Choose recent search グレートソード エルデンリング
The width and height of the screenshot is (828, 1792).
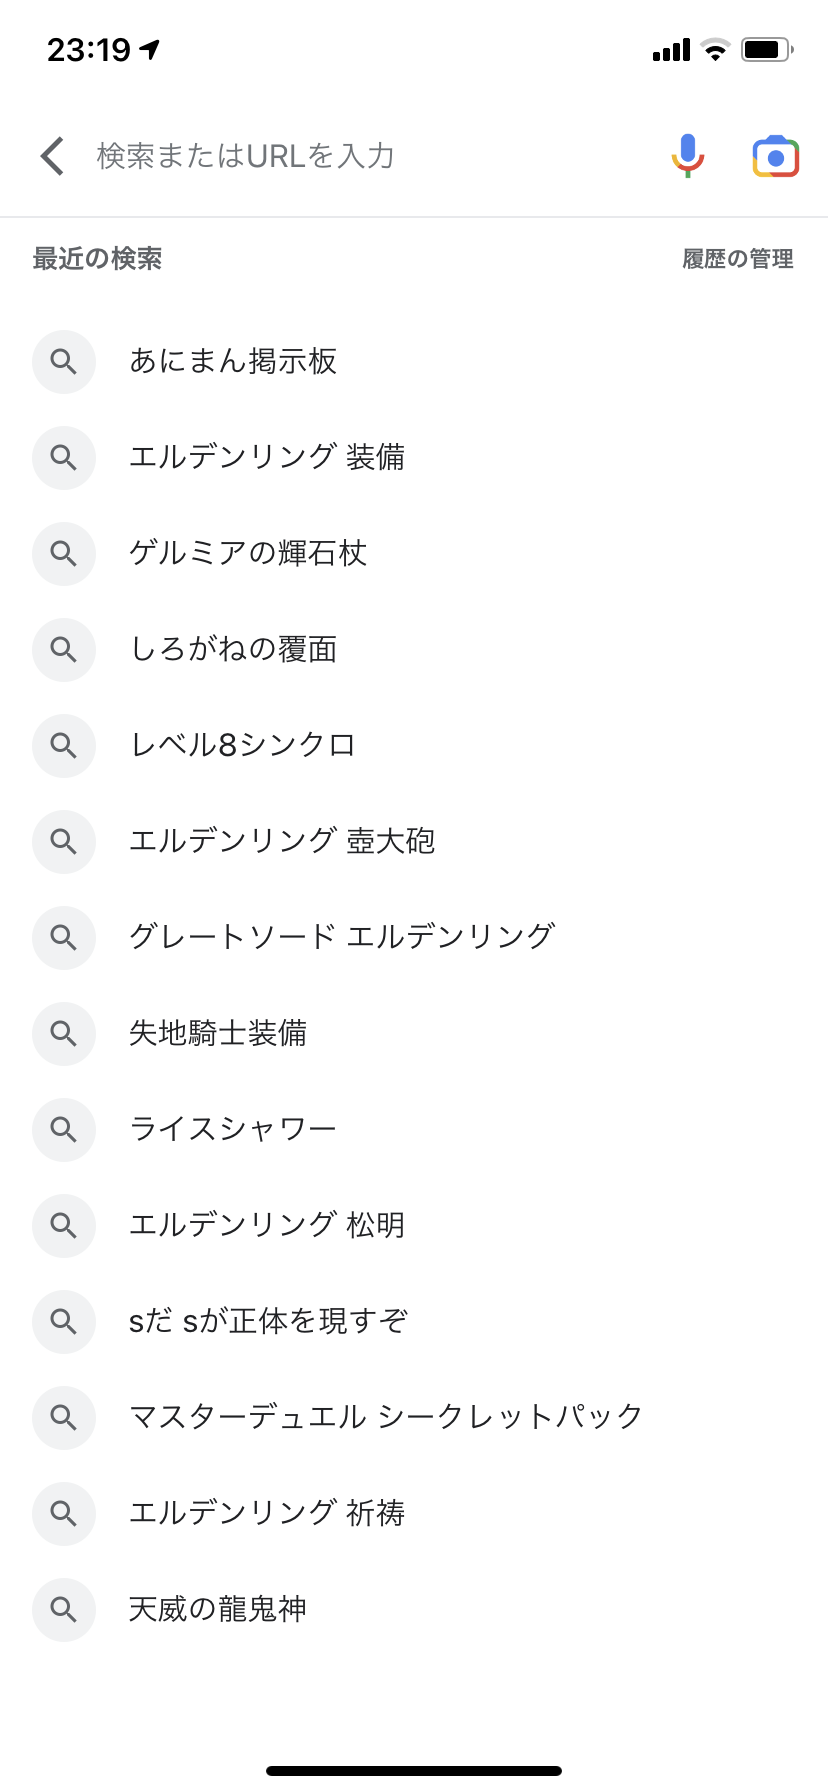point(342,938)
